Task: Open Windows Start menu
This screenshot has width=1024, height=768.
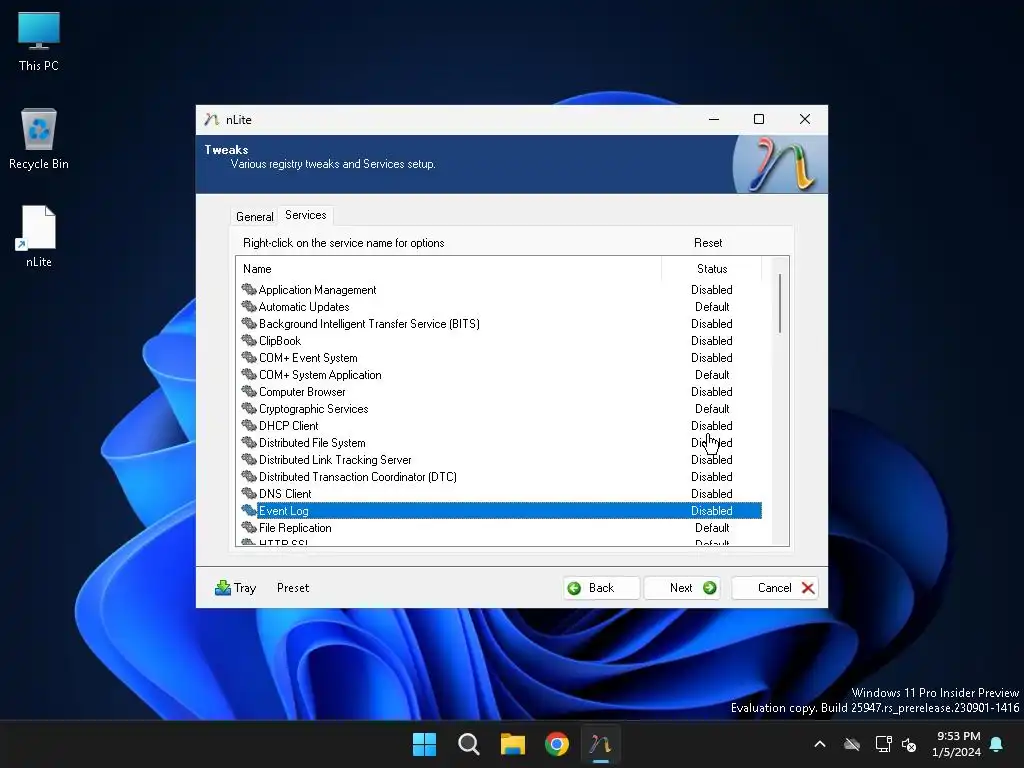Action: (x=424, y=744)
